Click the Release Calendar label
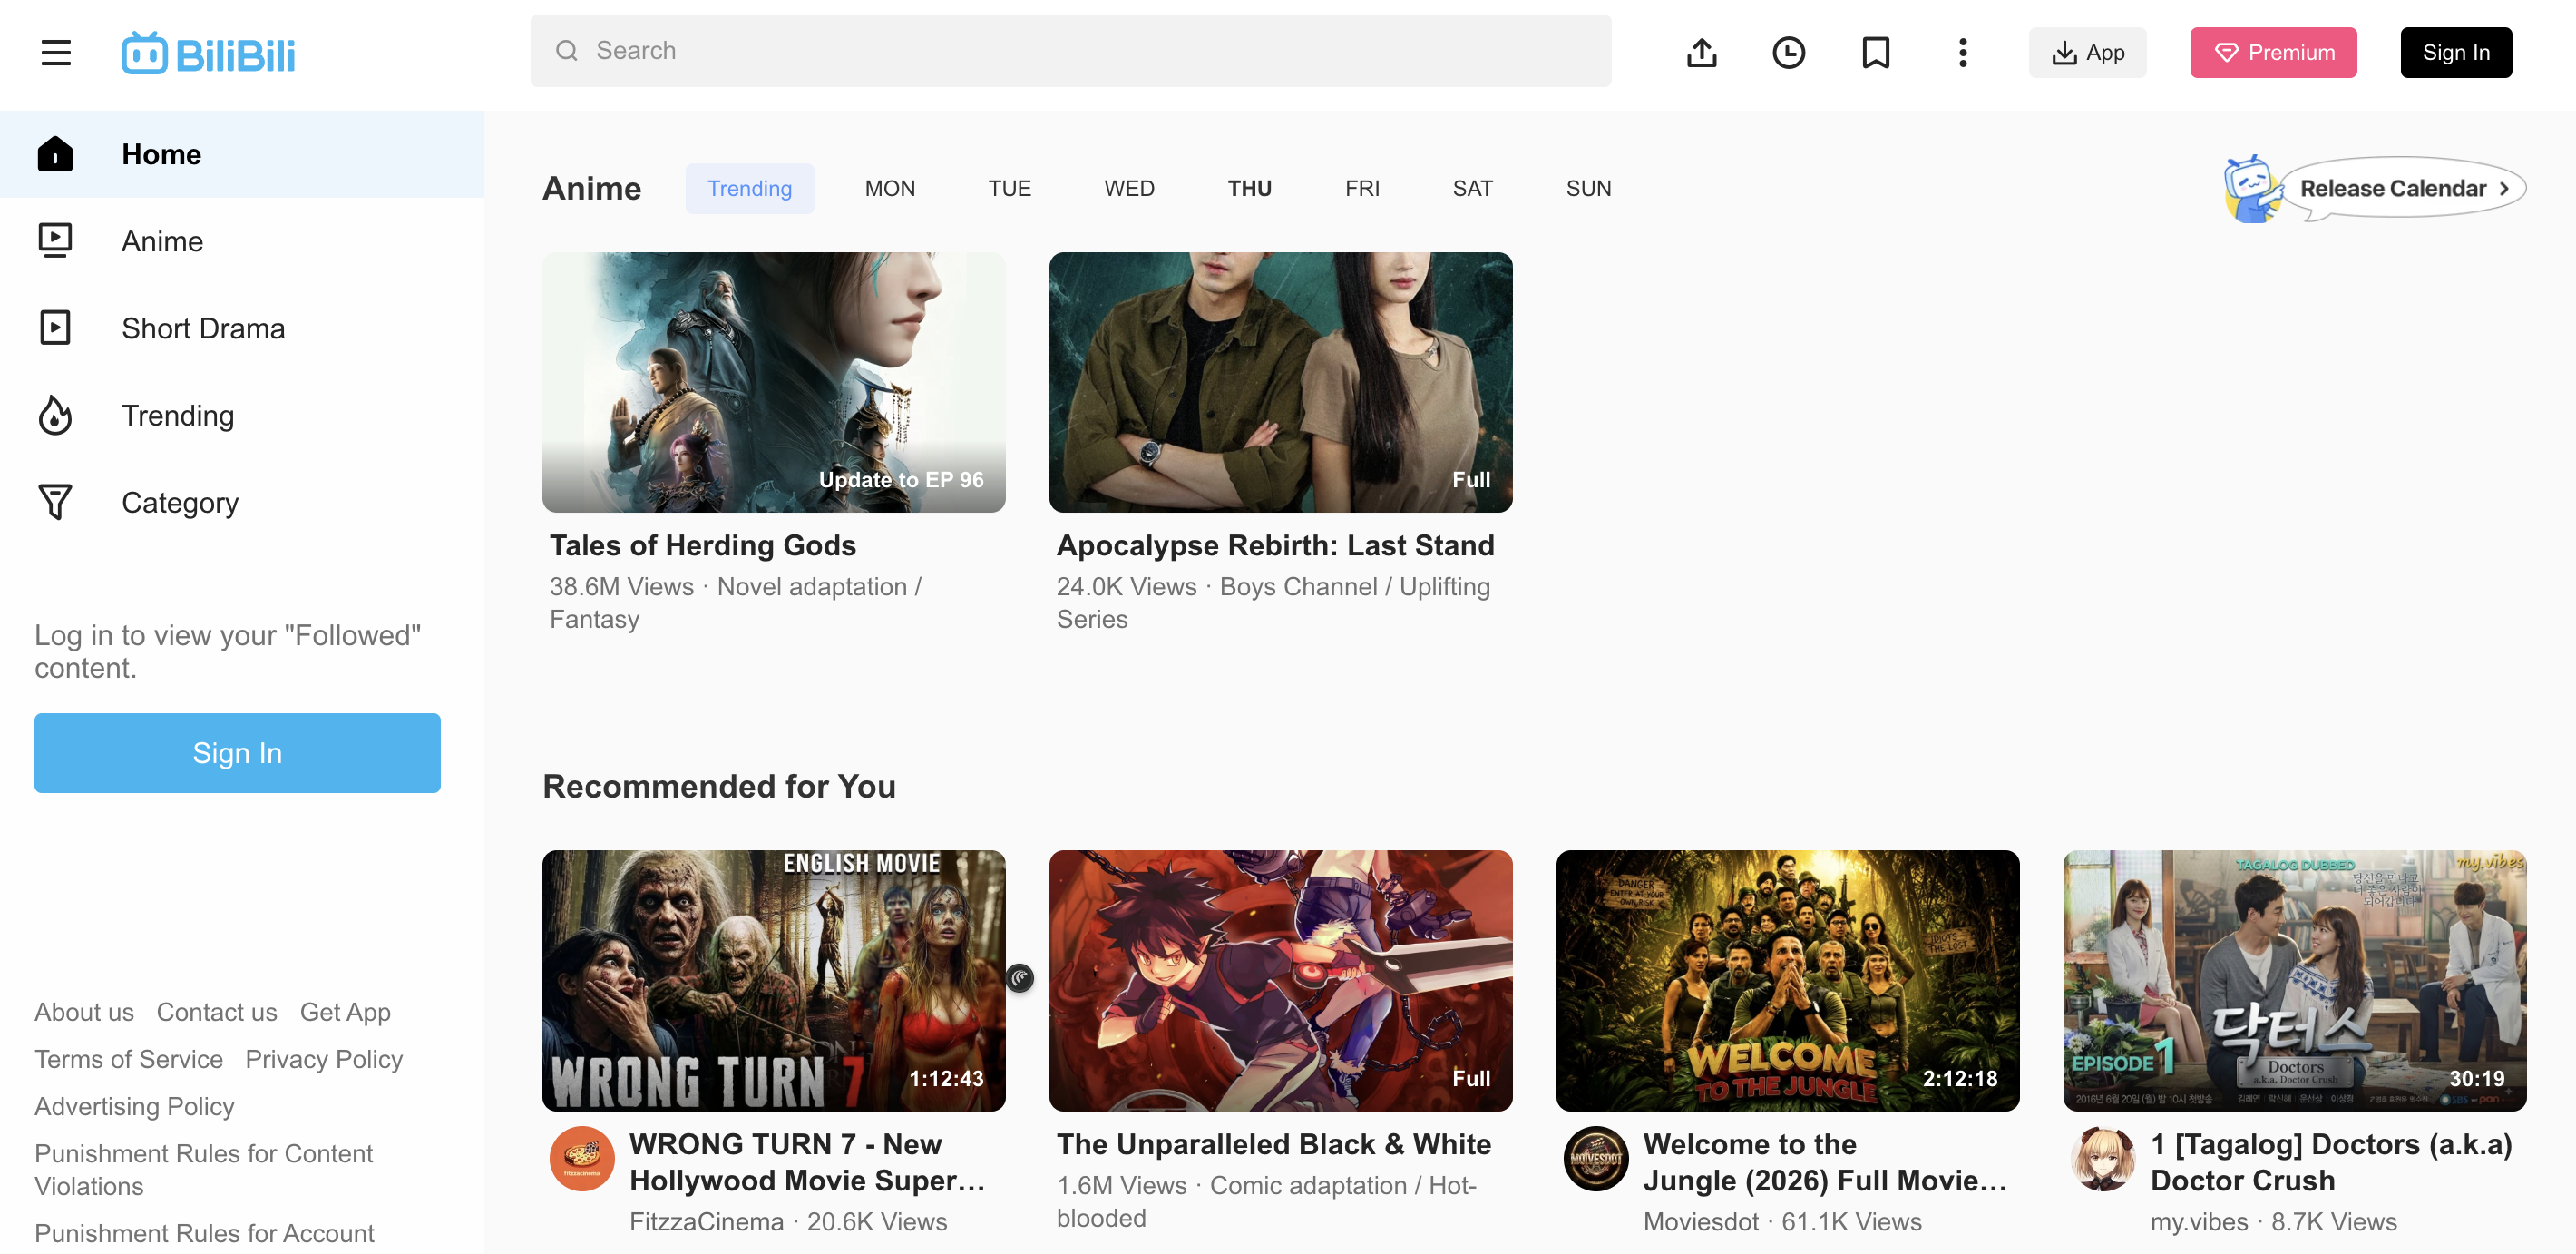2576x1254 pixels. click(x=2392, y=188)
